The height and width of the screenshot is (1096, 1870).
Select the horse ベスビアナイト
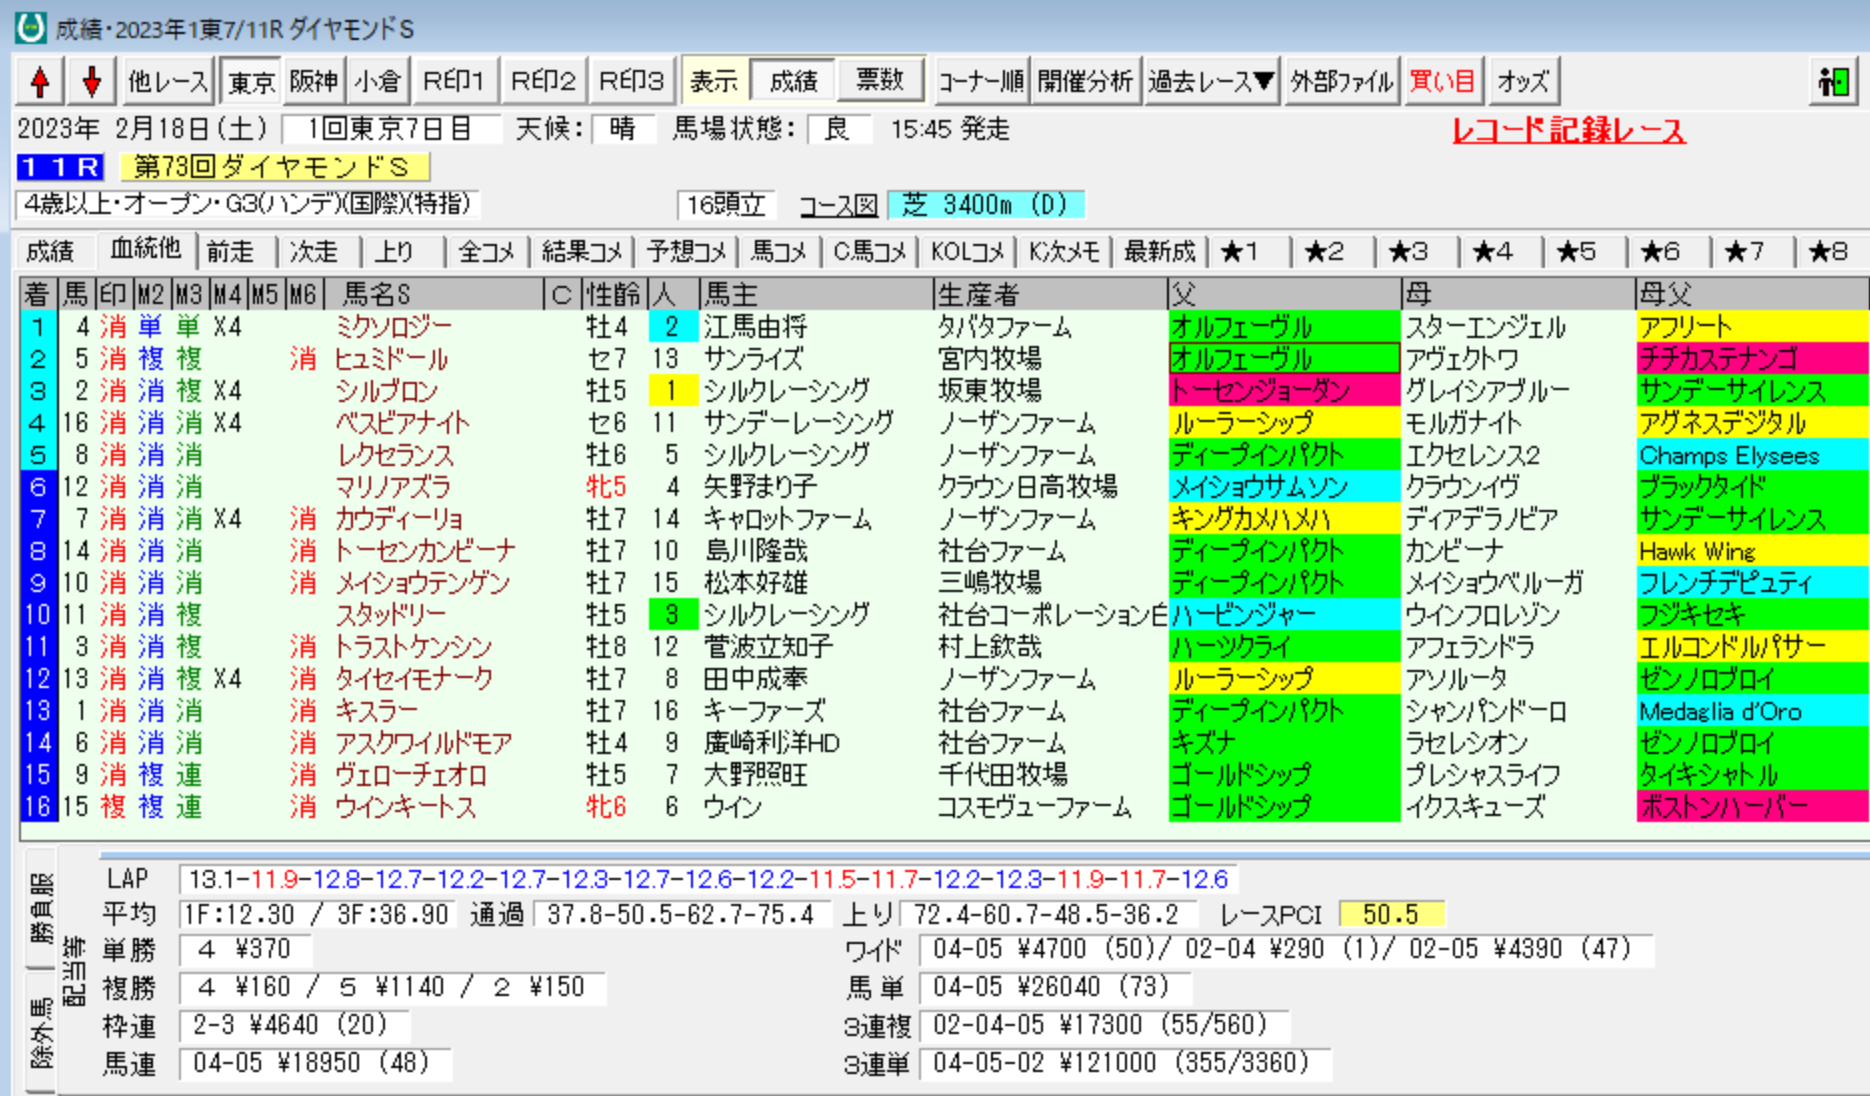tap(402, 423)
